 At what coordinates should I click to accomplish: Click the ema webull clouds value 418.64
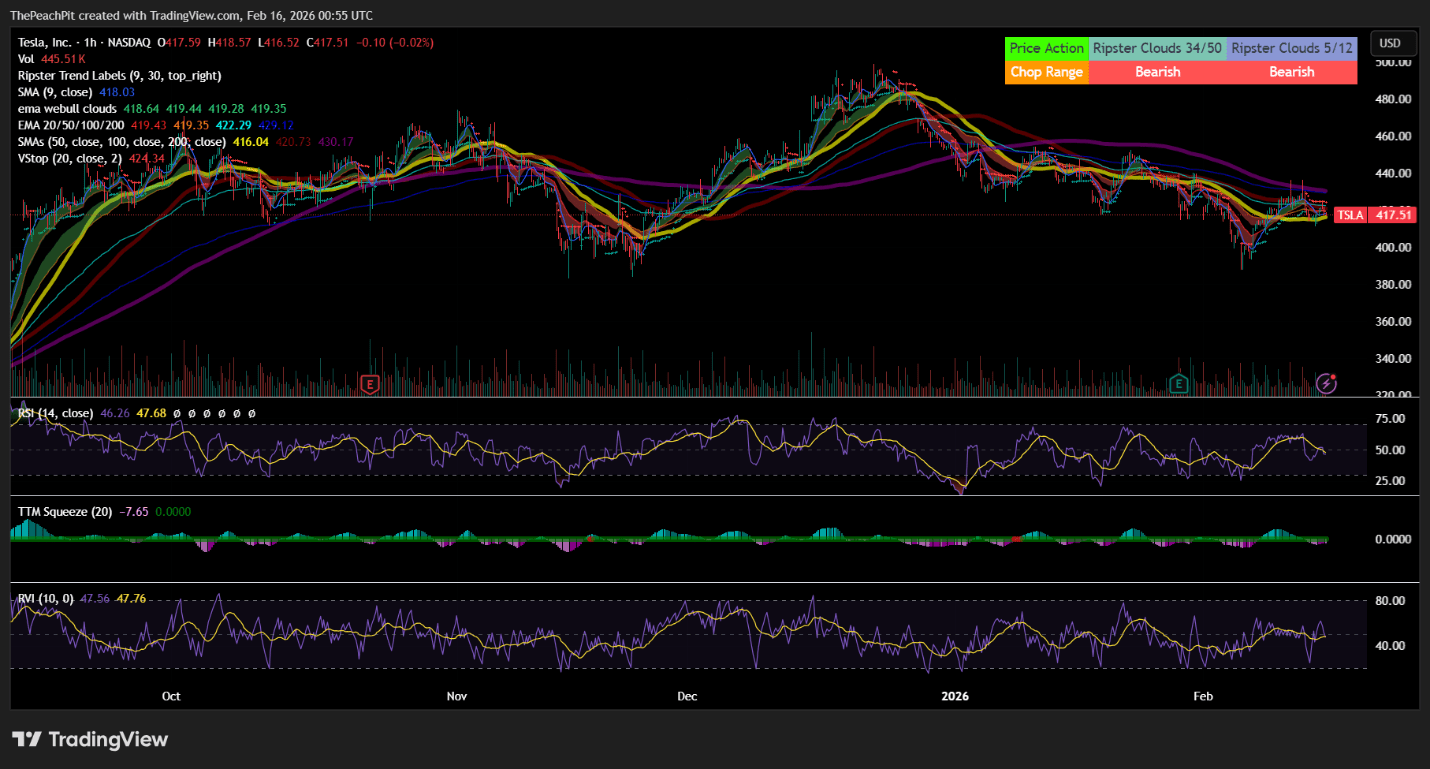pyautogui.click(x=139, y=109)
